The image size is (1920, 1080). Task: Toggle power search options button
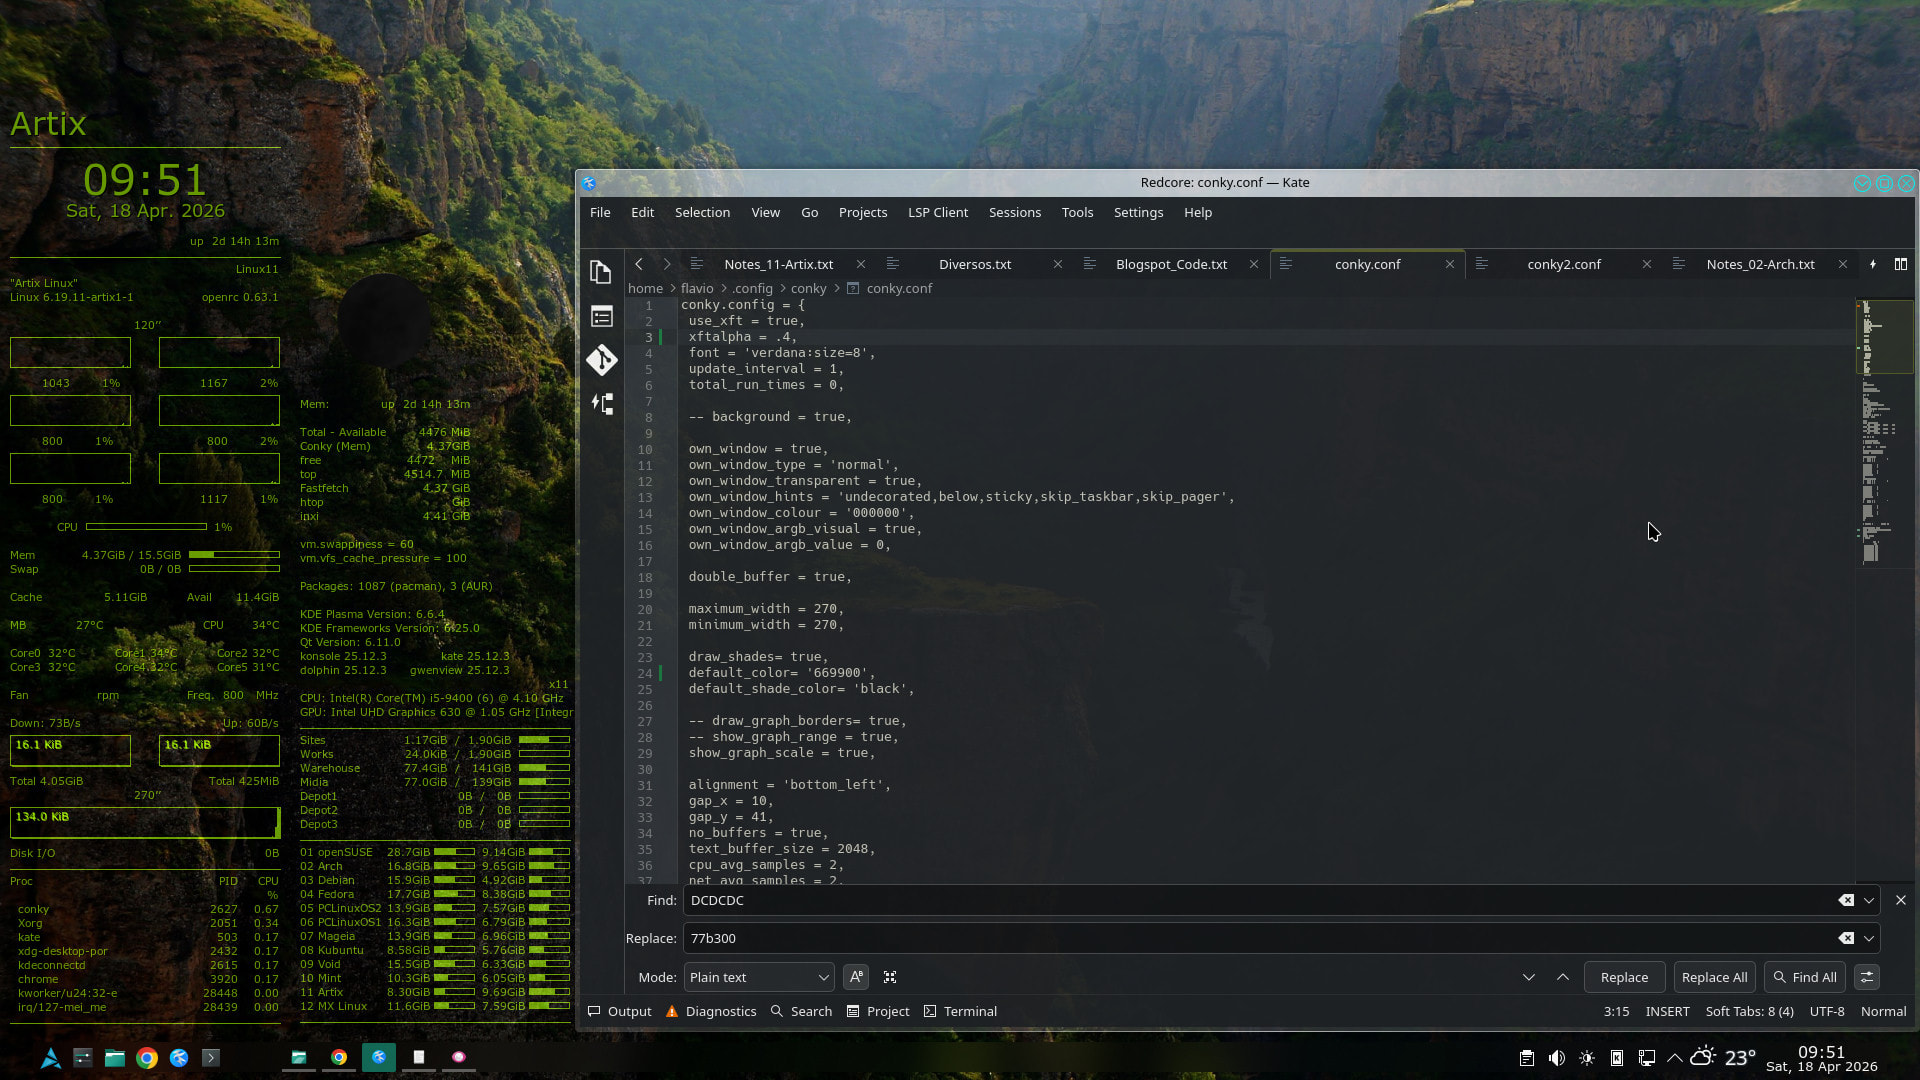coord(1866,977)
